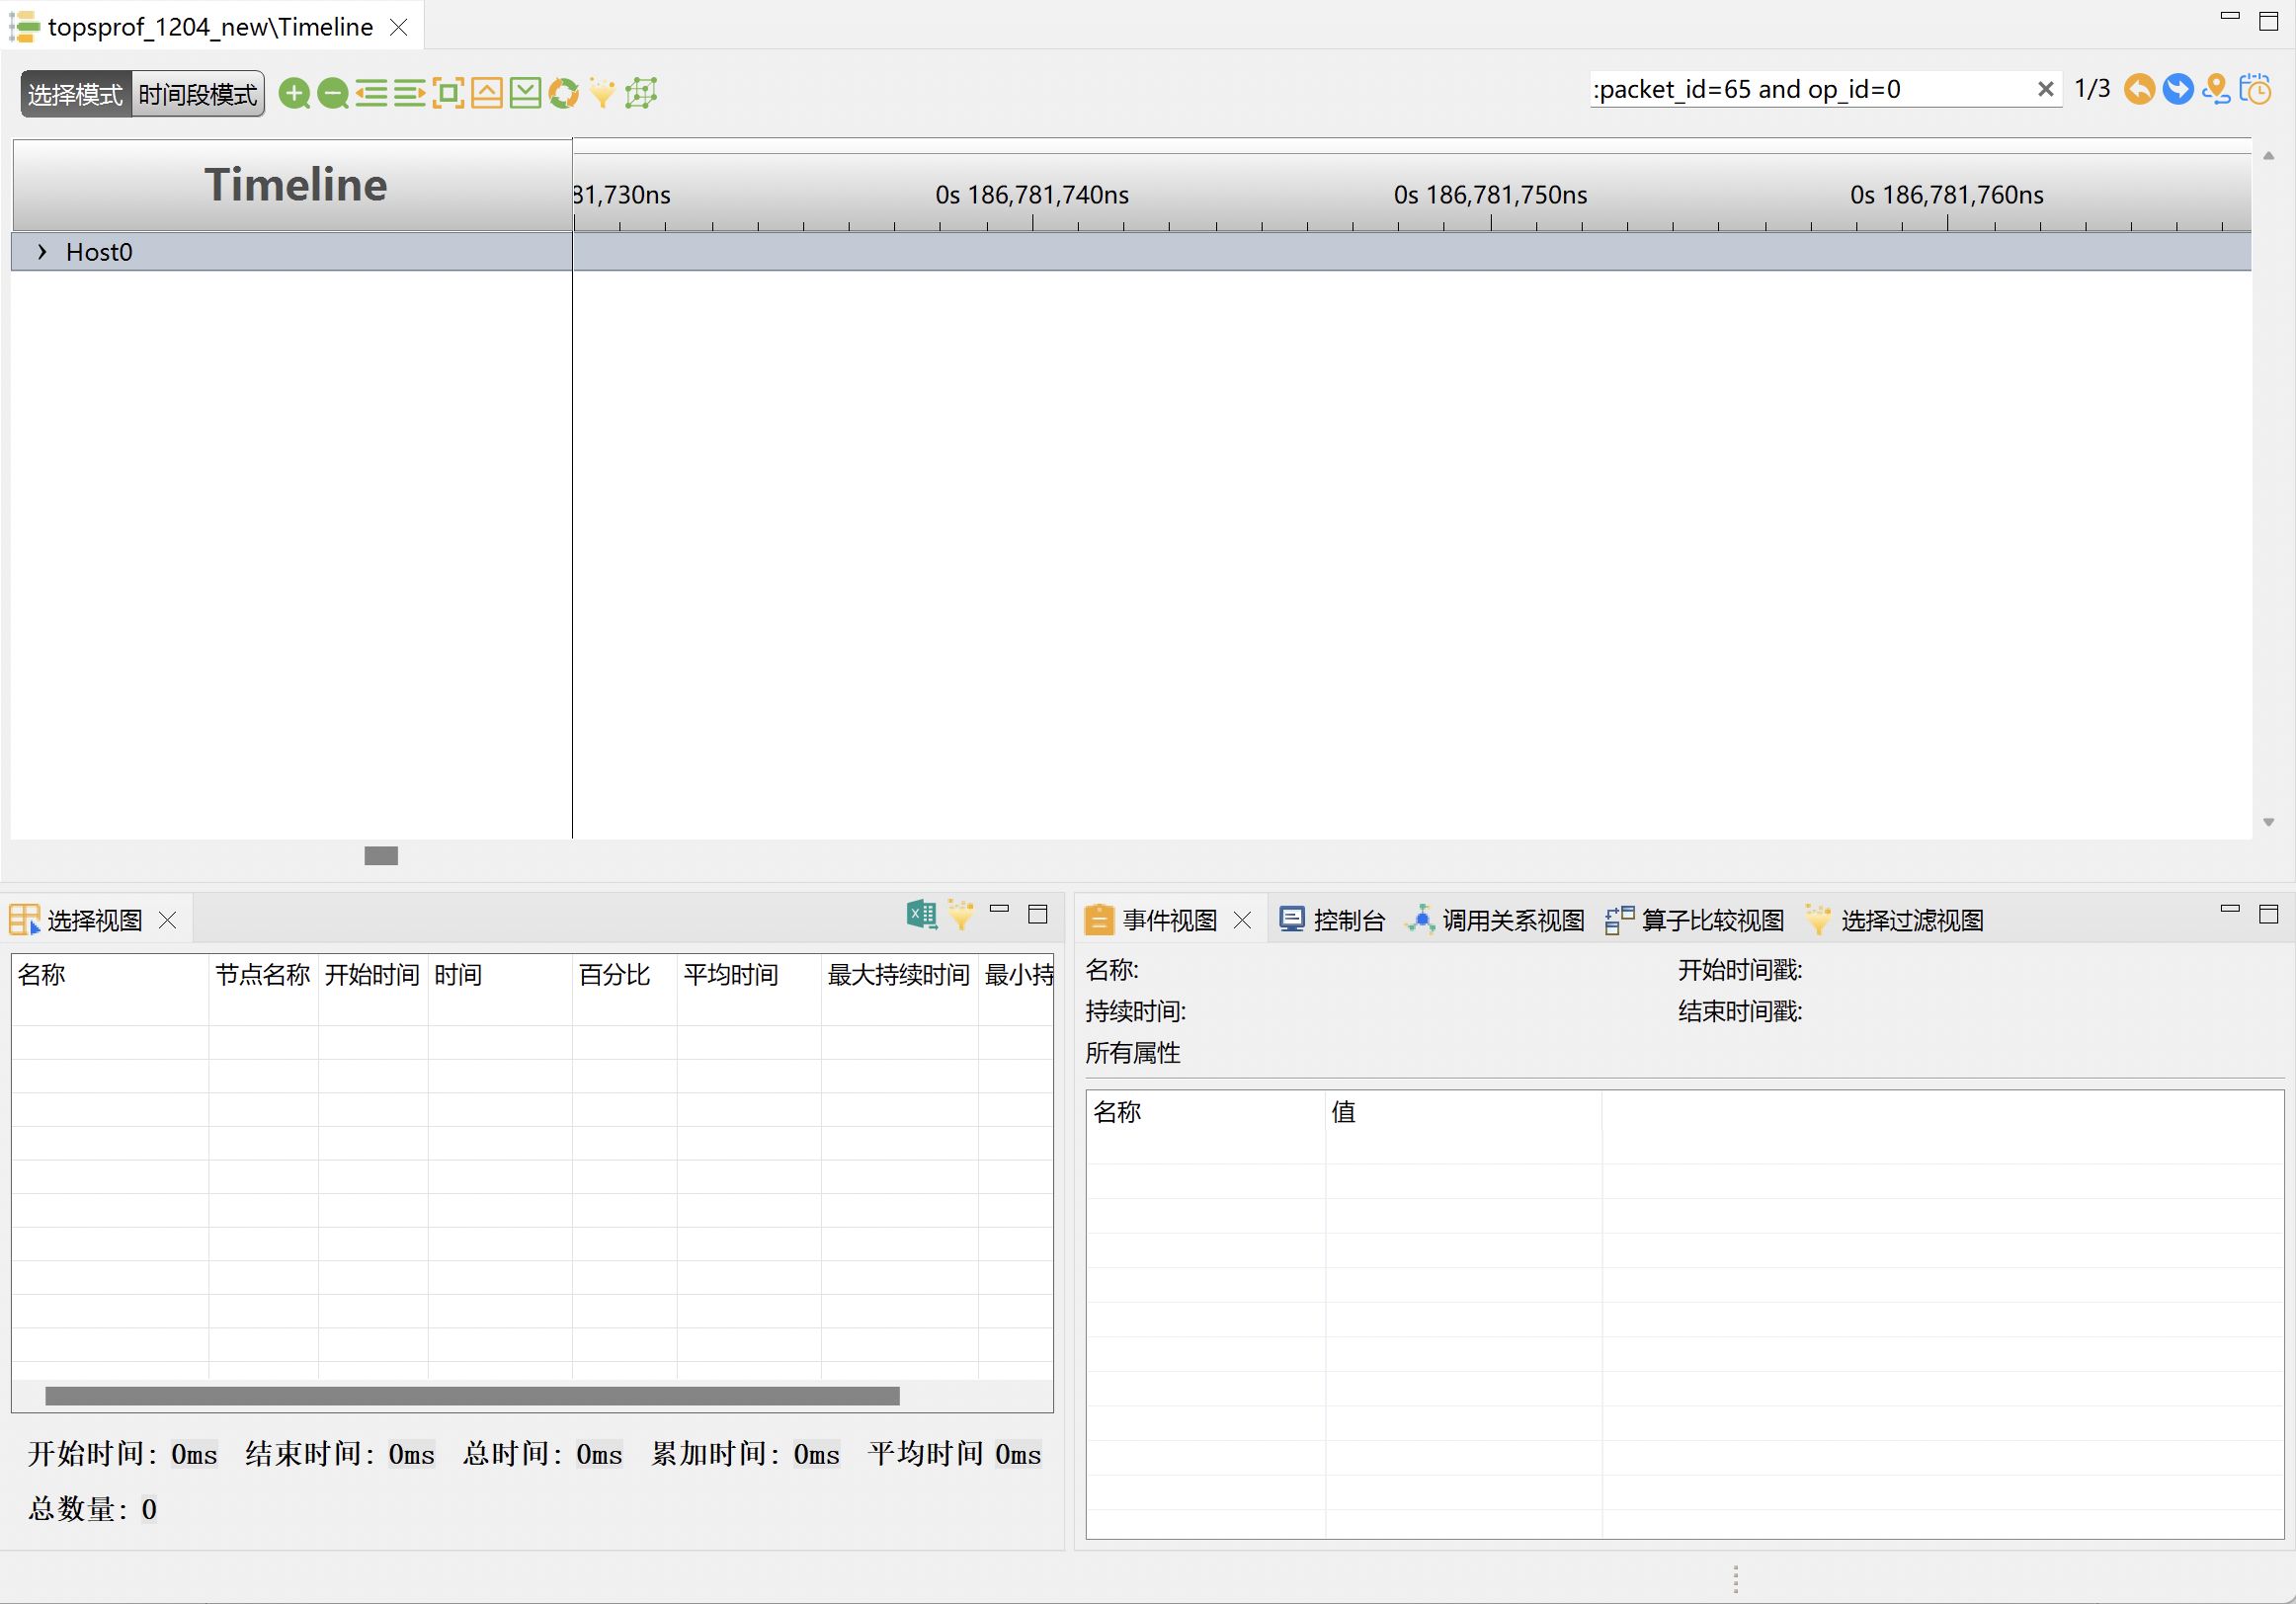Select the 事件视图 tab
The width and height of the screenshot is (2296, 1604).
pyautogui.click(x=1169, y=920)
